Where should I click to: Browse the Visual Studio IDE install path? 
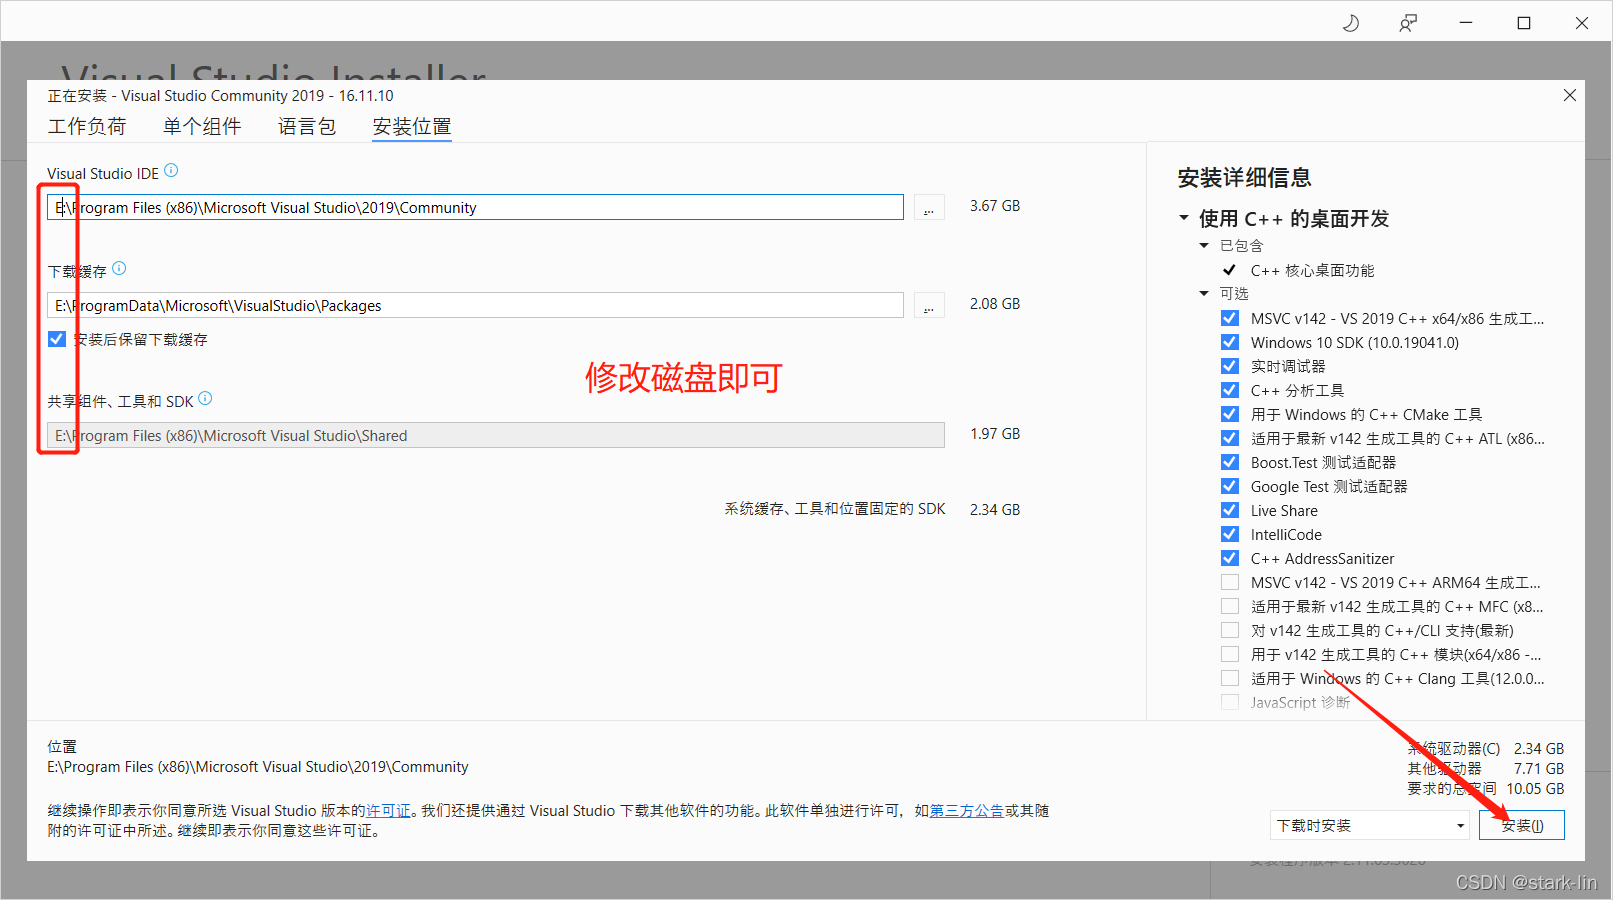(x=928, y=206)
